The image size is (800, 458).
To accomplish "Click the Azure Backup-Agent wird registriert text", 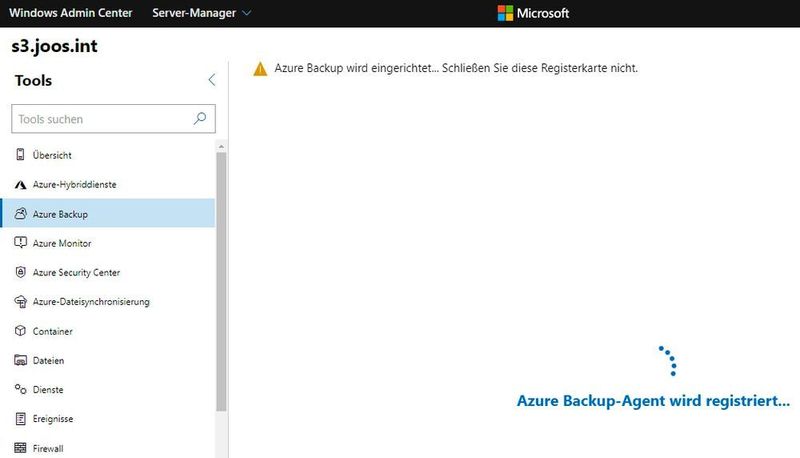I will tap(654, 401).
